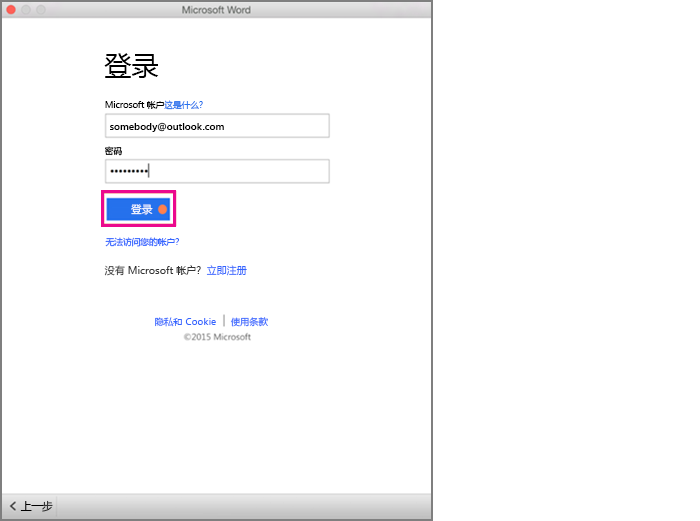Maximize the window with the green button
The width and height of the screenshot is (700, 521).
[x=42, y=10]
